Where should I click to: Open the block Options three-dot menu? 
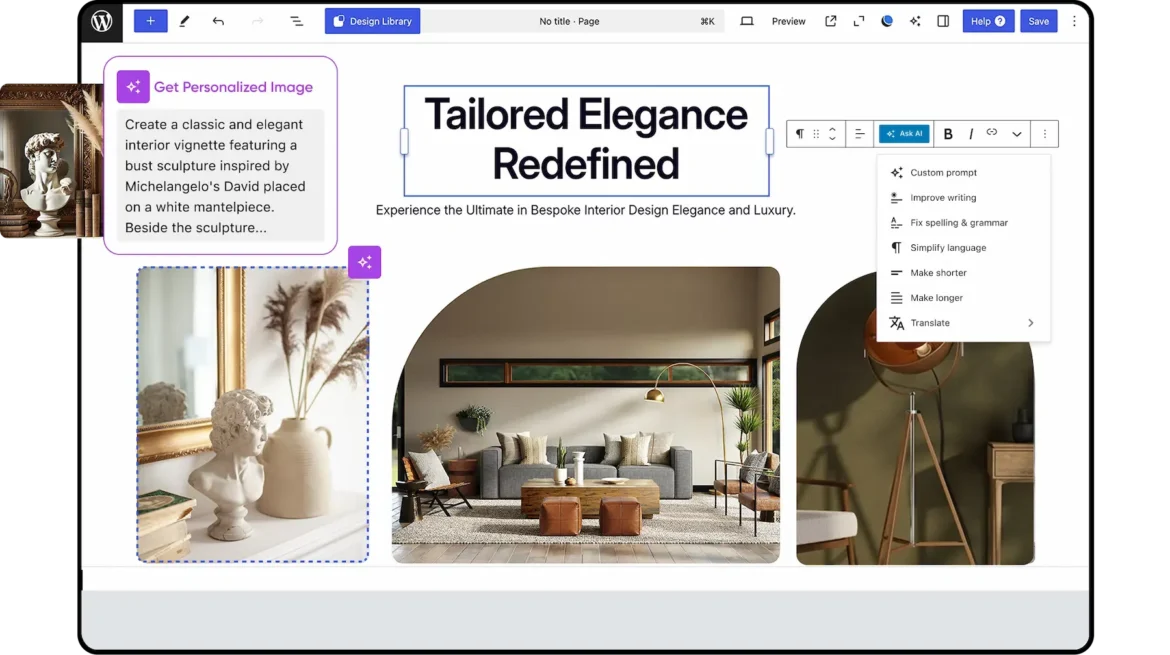pos(1044,134)
